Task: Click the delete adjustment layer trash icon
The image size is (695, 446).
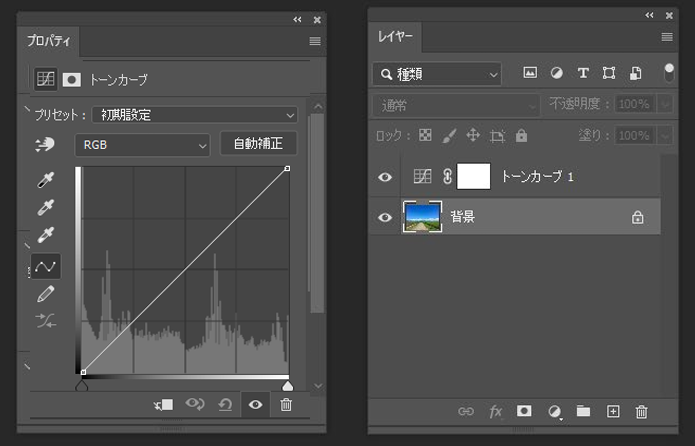Action: point(286,404)
